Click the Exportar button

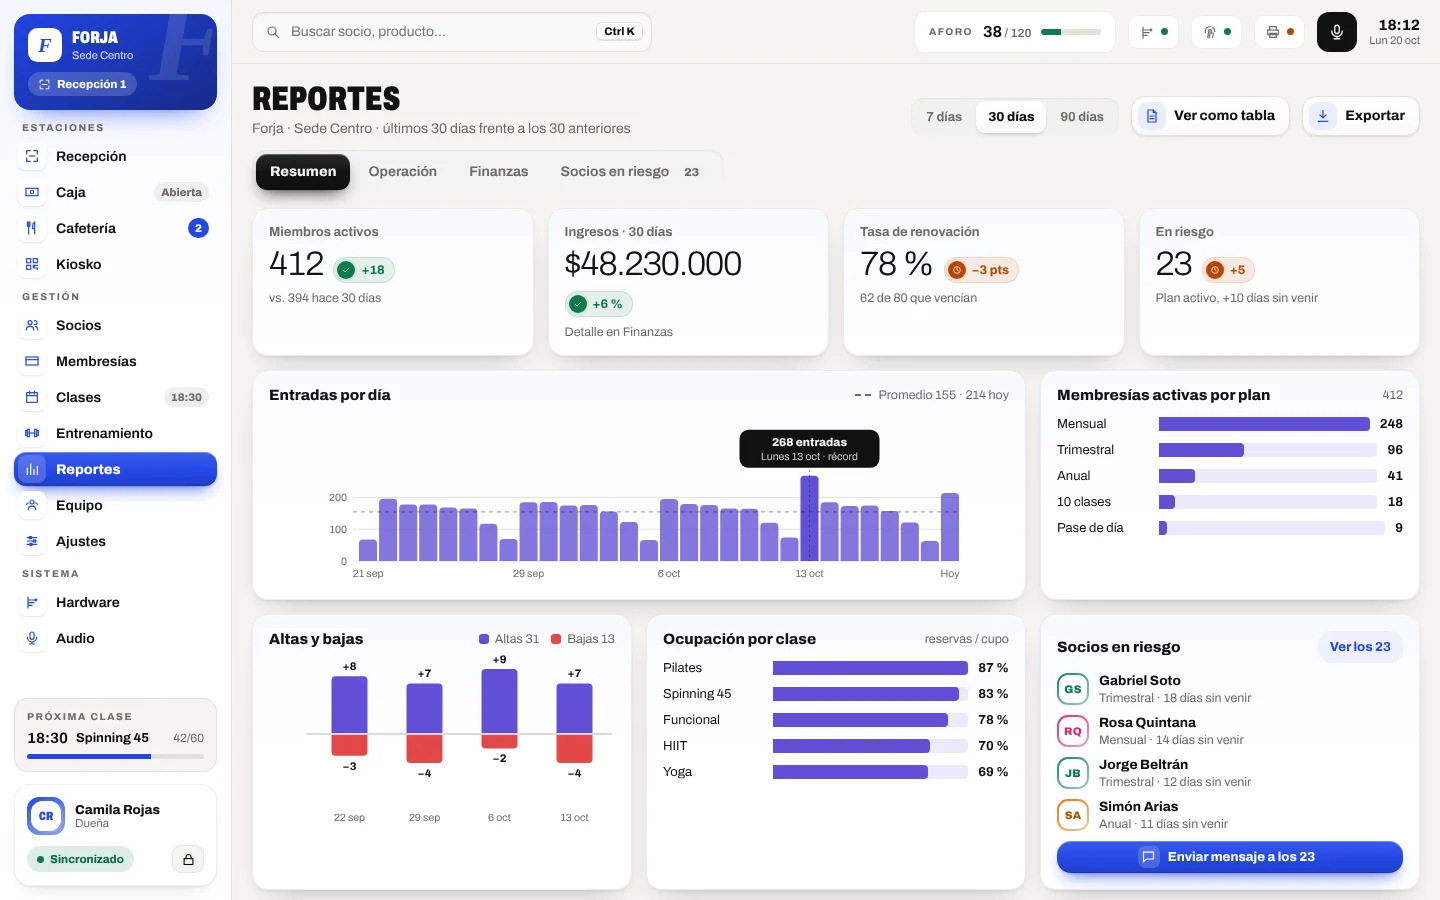pyautogui.click(x=1361, y=116)
